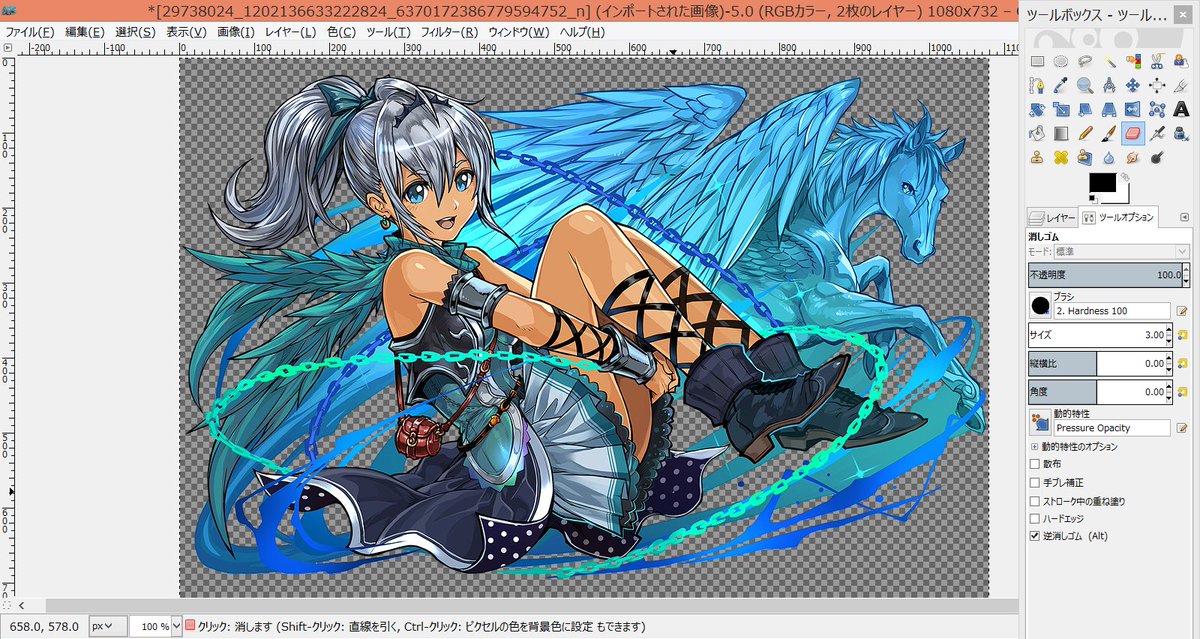The width and height of the screenshot is (1200, 639).
Task: Select the Heal bandage tool
Action: pos(1061,157)
